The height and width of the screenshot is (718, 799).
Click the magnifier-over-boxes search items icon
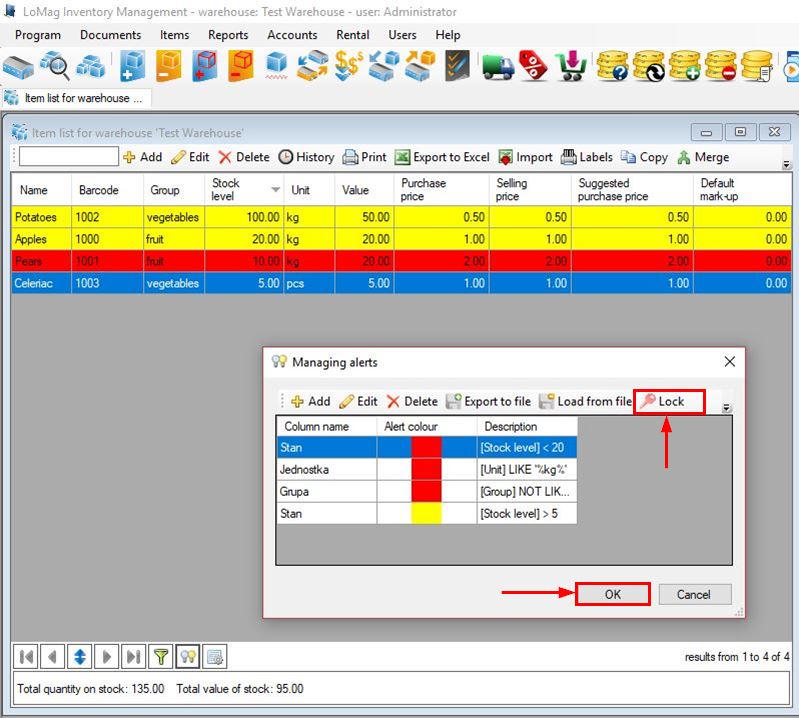[x=55, y=65]
